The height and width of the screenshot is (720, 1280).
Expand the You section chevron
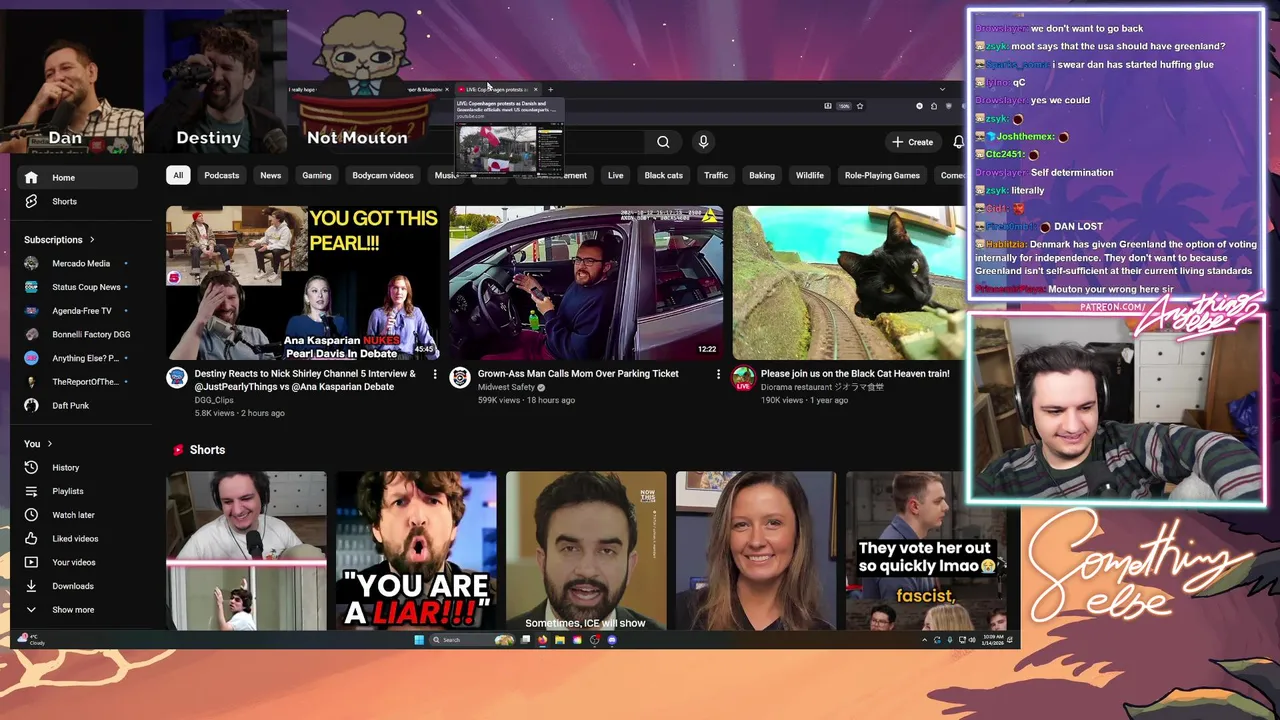49,444
